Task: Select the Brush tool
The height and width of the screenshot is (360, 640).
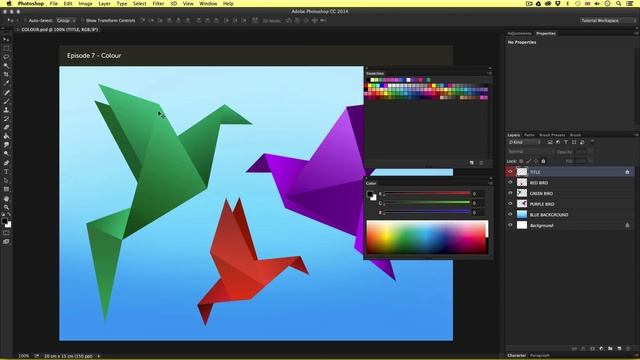Action: pyautogui.click(x=6, y=101)
